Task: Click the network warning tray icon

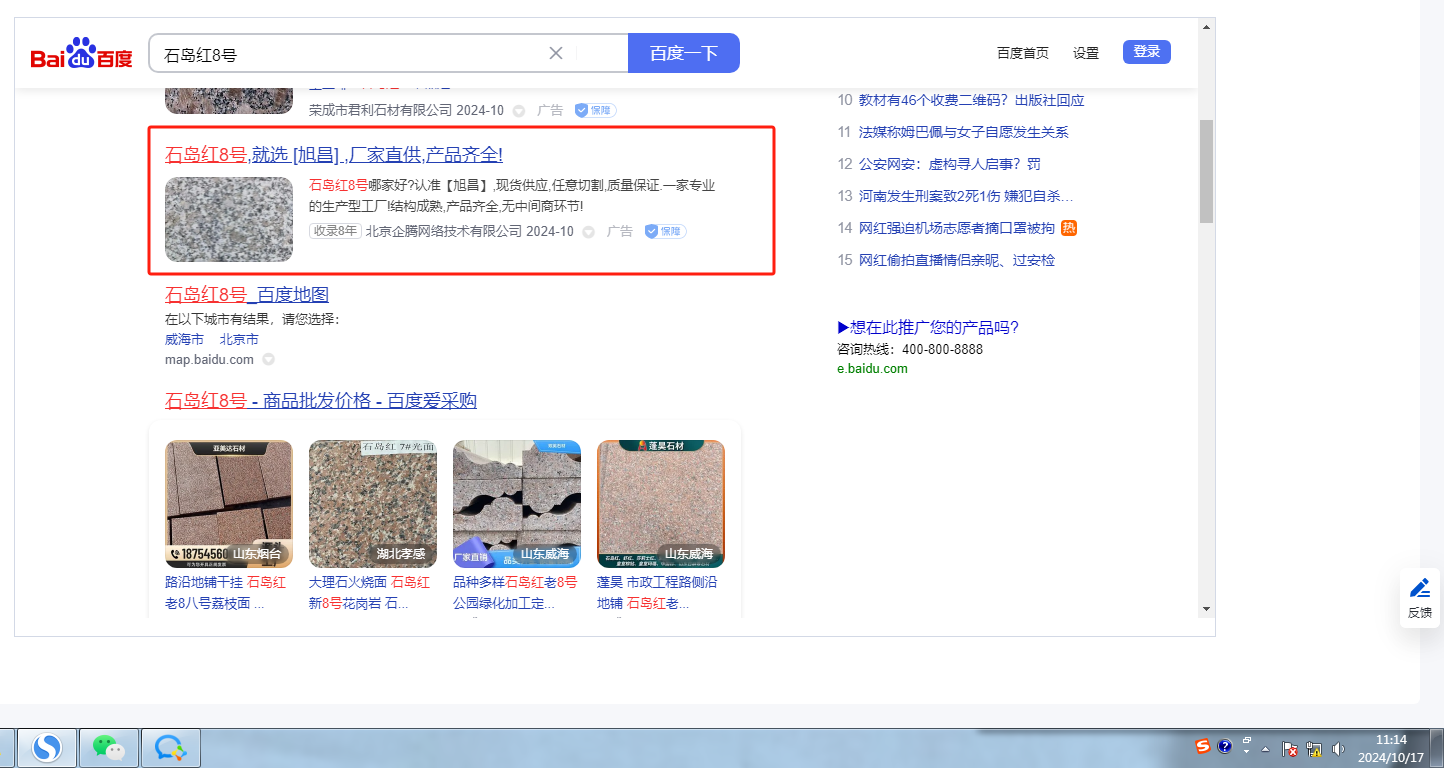Action: click(x=1314, y=749)
